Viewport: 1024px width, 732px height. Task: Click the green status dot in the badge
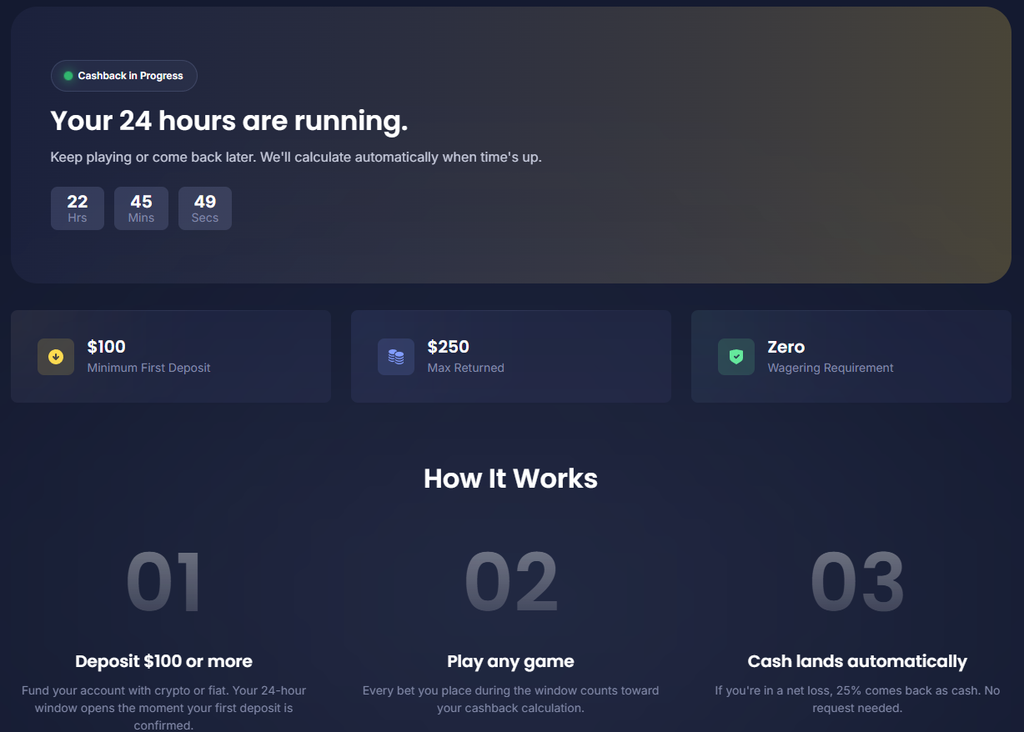pyautogui.click(x=68, y=76)
